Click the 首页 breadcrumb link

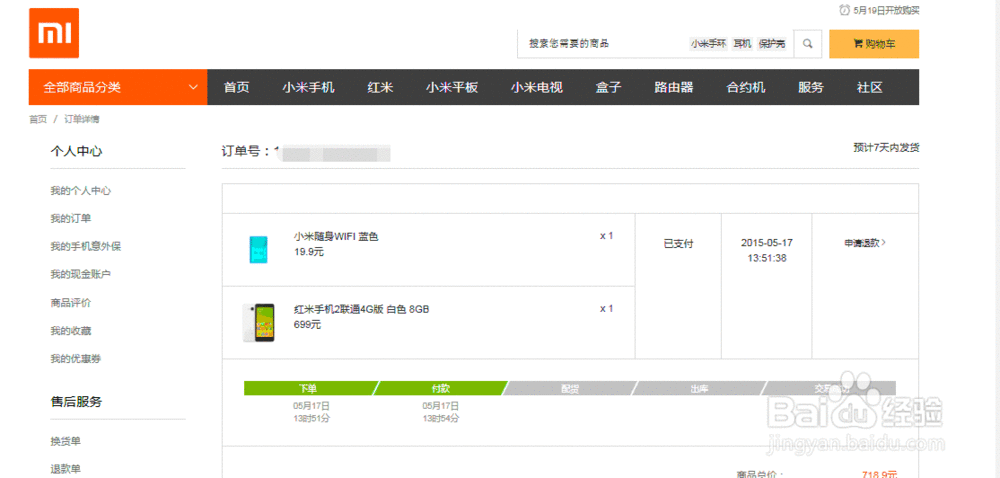tap(38, 119)
